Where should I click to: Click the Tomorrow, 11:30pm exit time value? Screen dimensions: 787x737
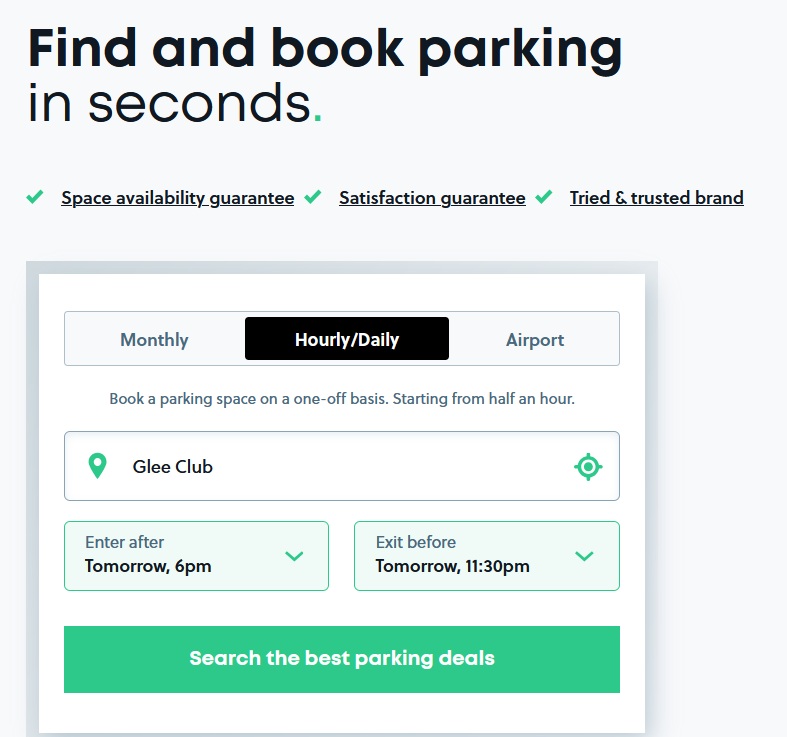(452, 567)
